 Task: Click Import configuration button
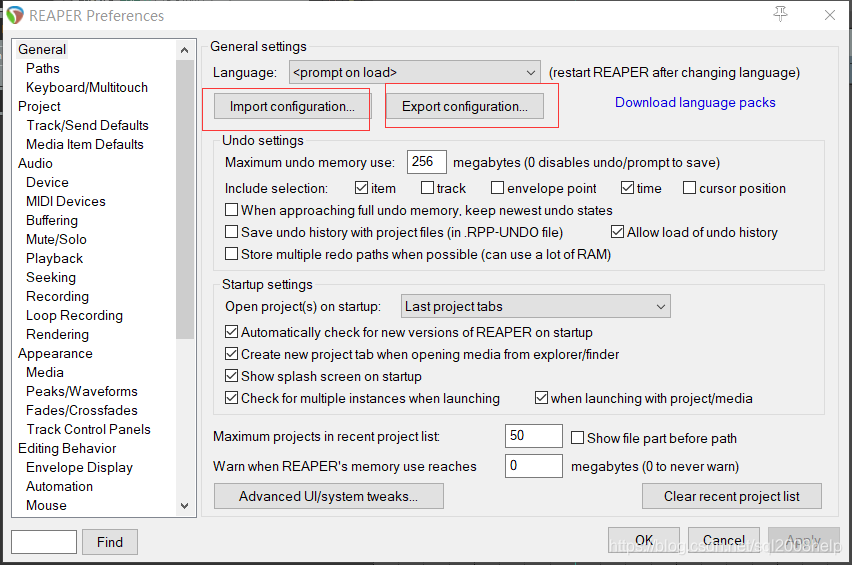[292, 106]
